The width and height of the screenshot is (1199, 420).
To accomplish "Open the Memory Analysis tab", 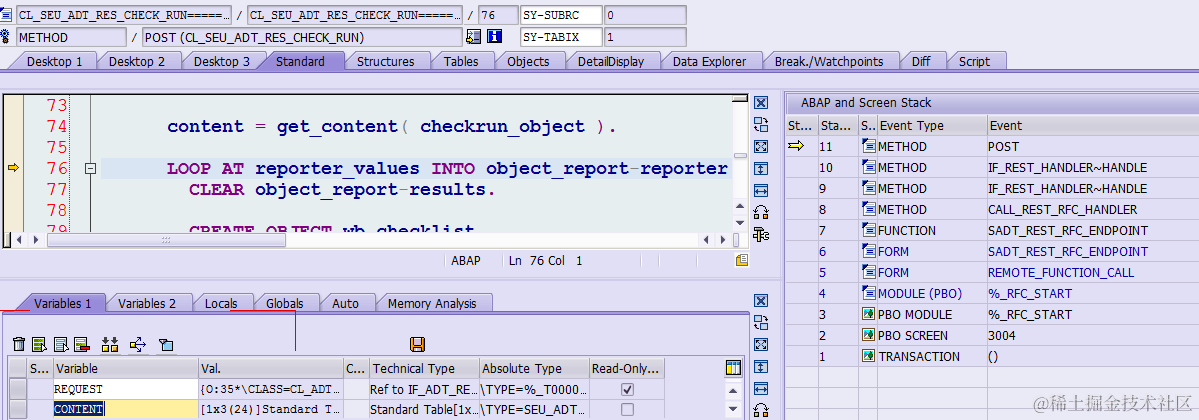I will (x=432, y=303).
